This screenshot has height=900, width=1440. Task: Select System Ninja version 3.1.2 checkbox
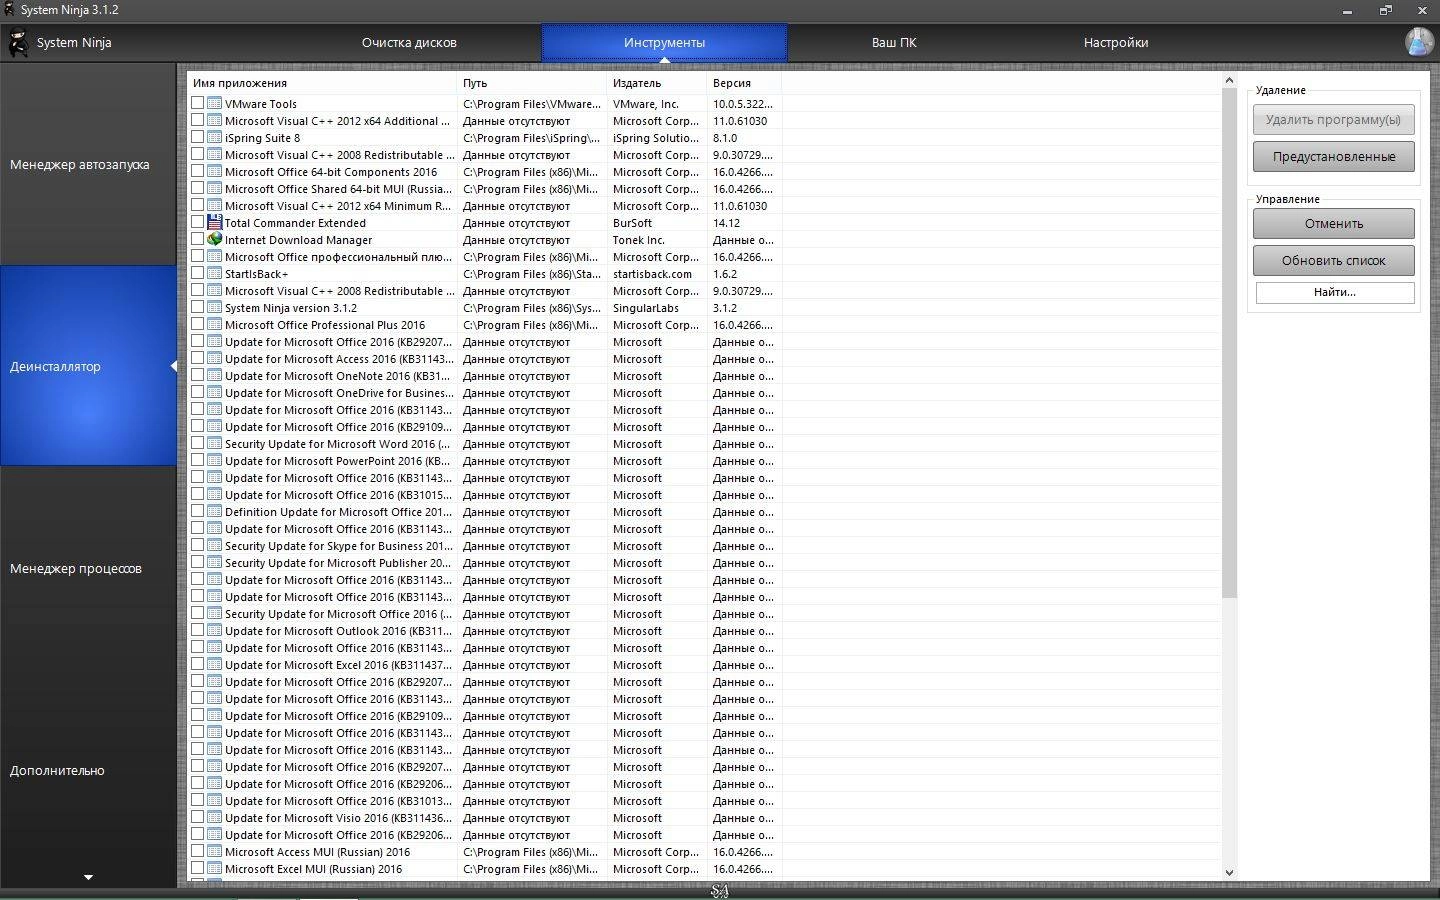click(x=197, y=307)
